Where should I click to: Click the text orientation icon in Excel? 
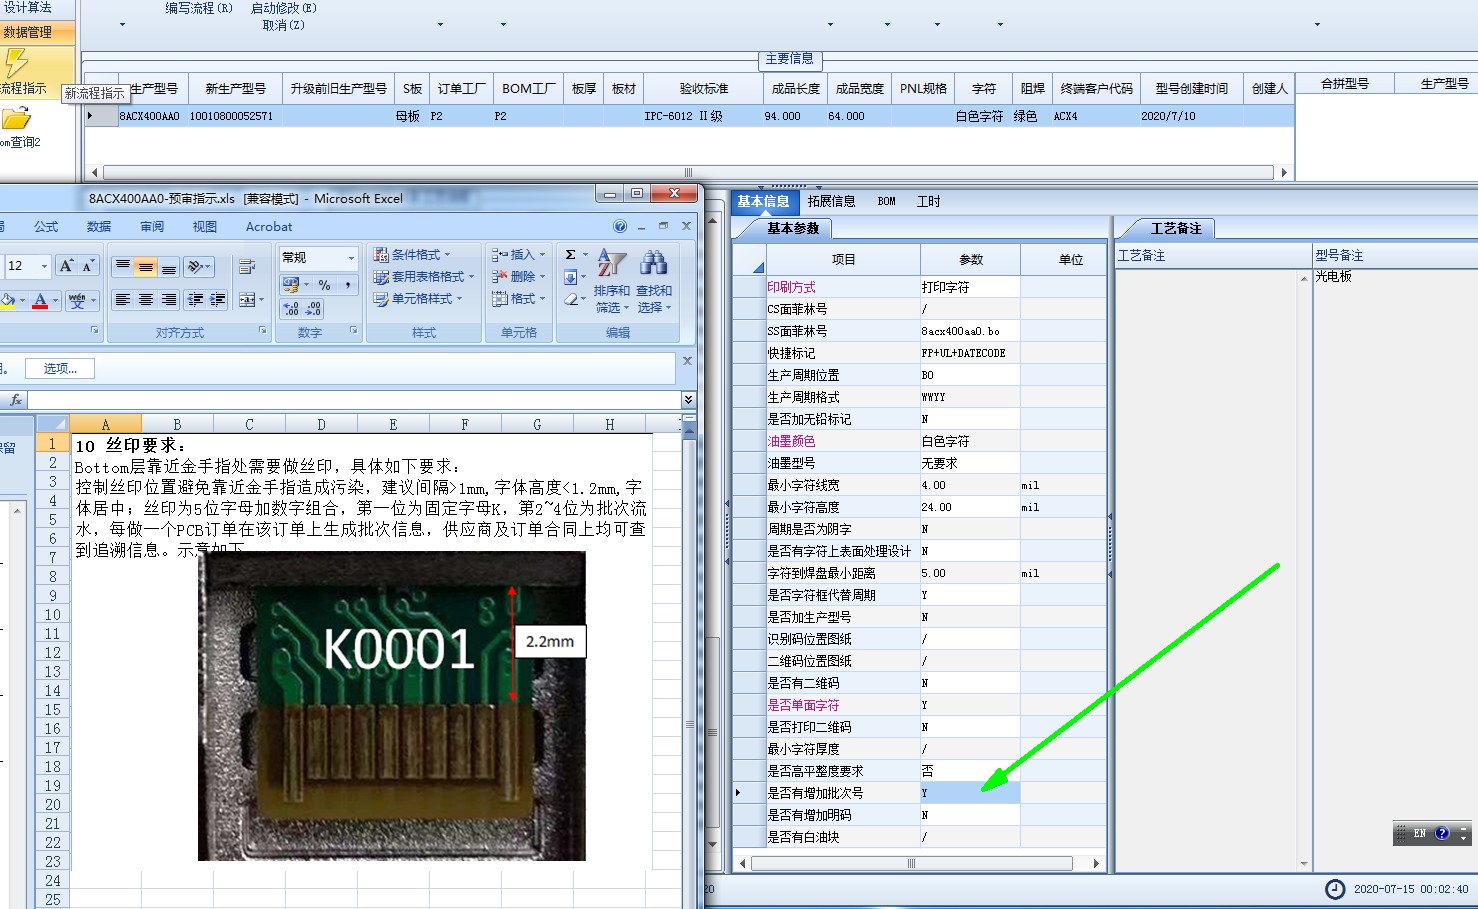tap(199, 266)
